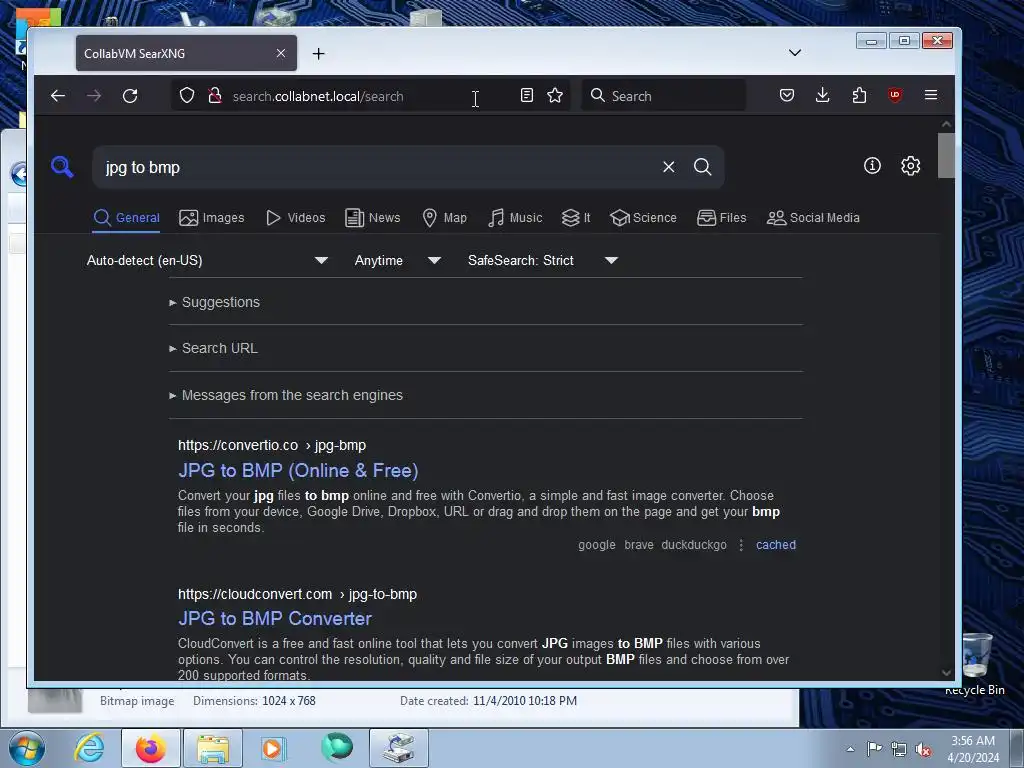Open the list all tabs chevron
This screenshot has height=768, width=1024.
[x=795, y=53]
